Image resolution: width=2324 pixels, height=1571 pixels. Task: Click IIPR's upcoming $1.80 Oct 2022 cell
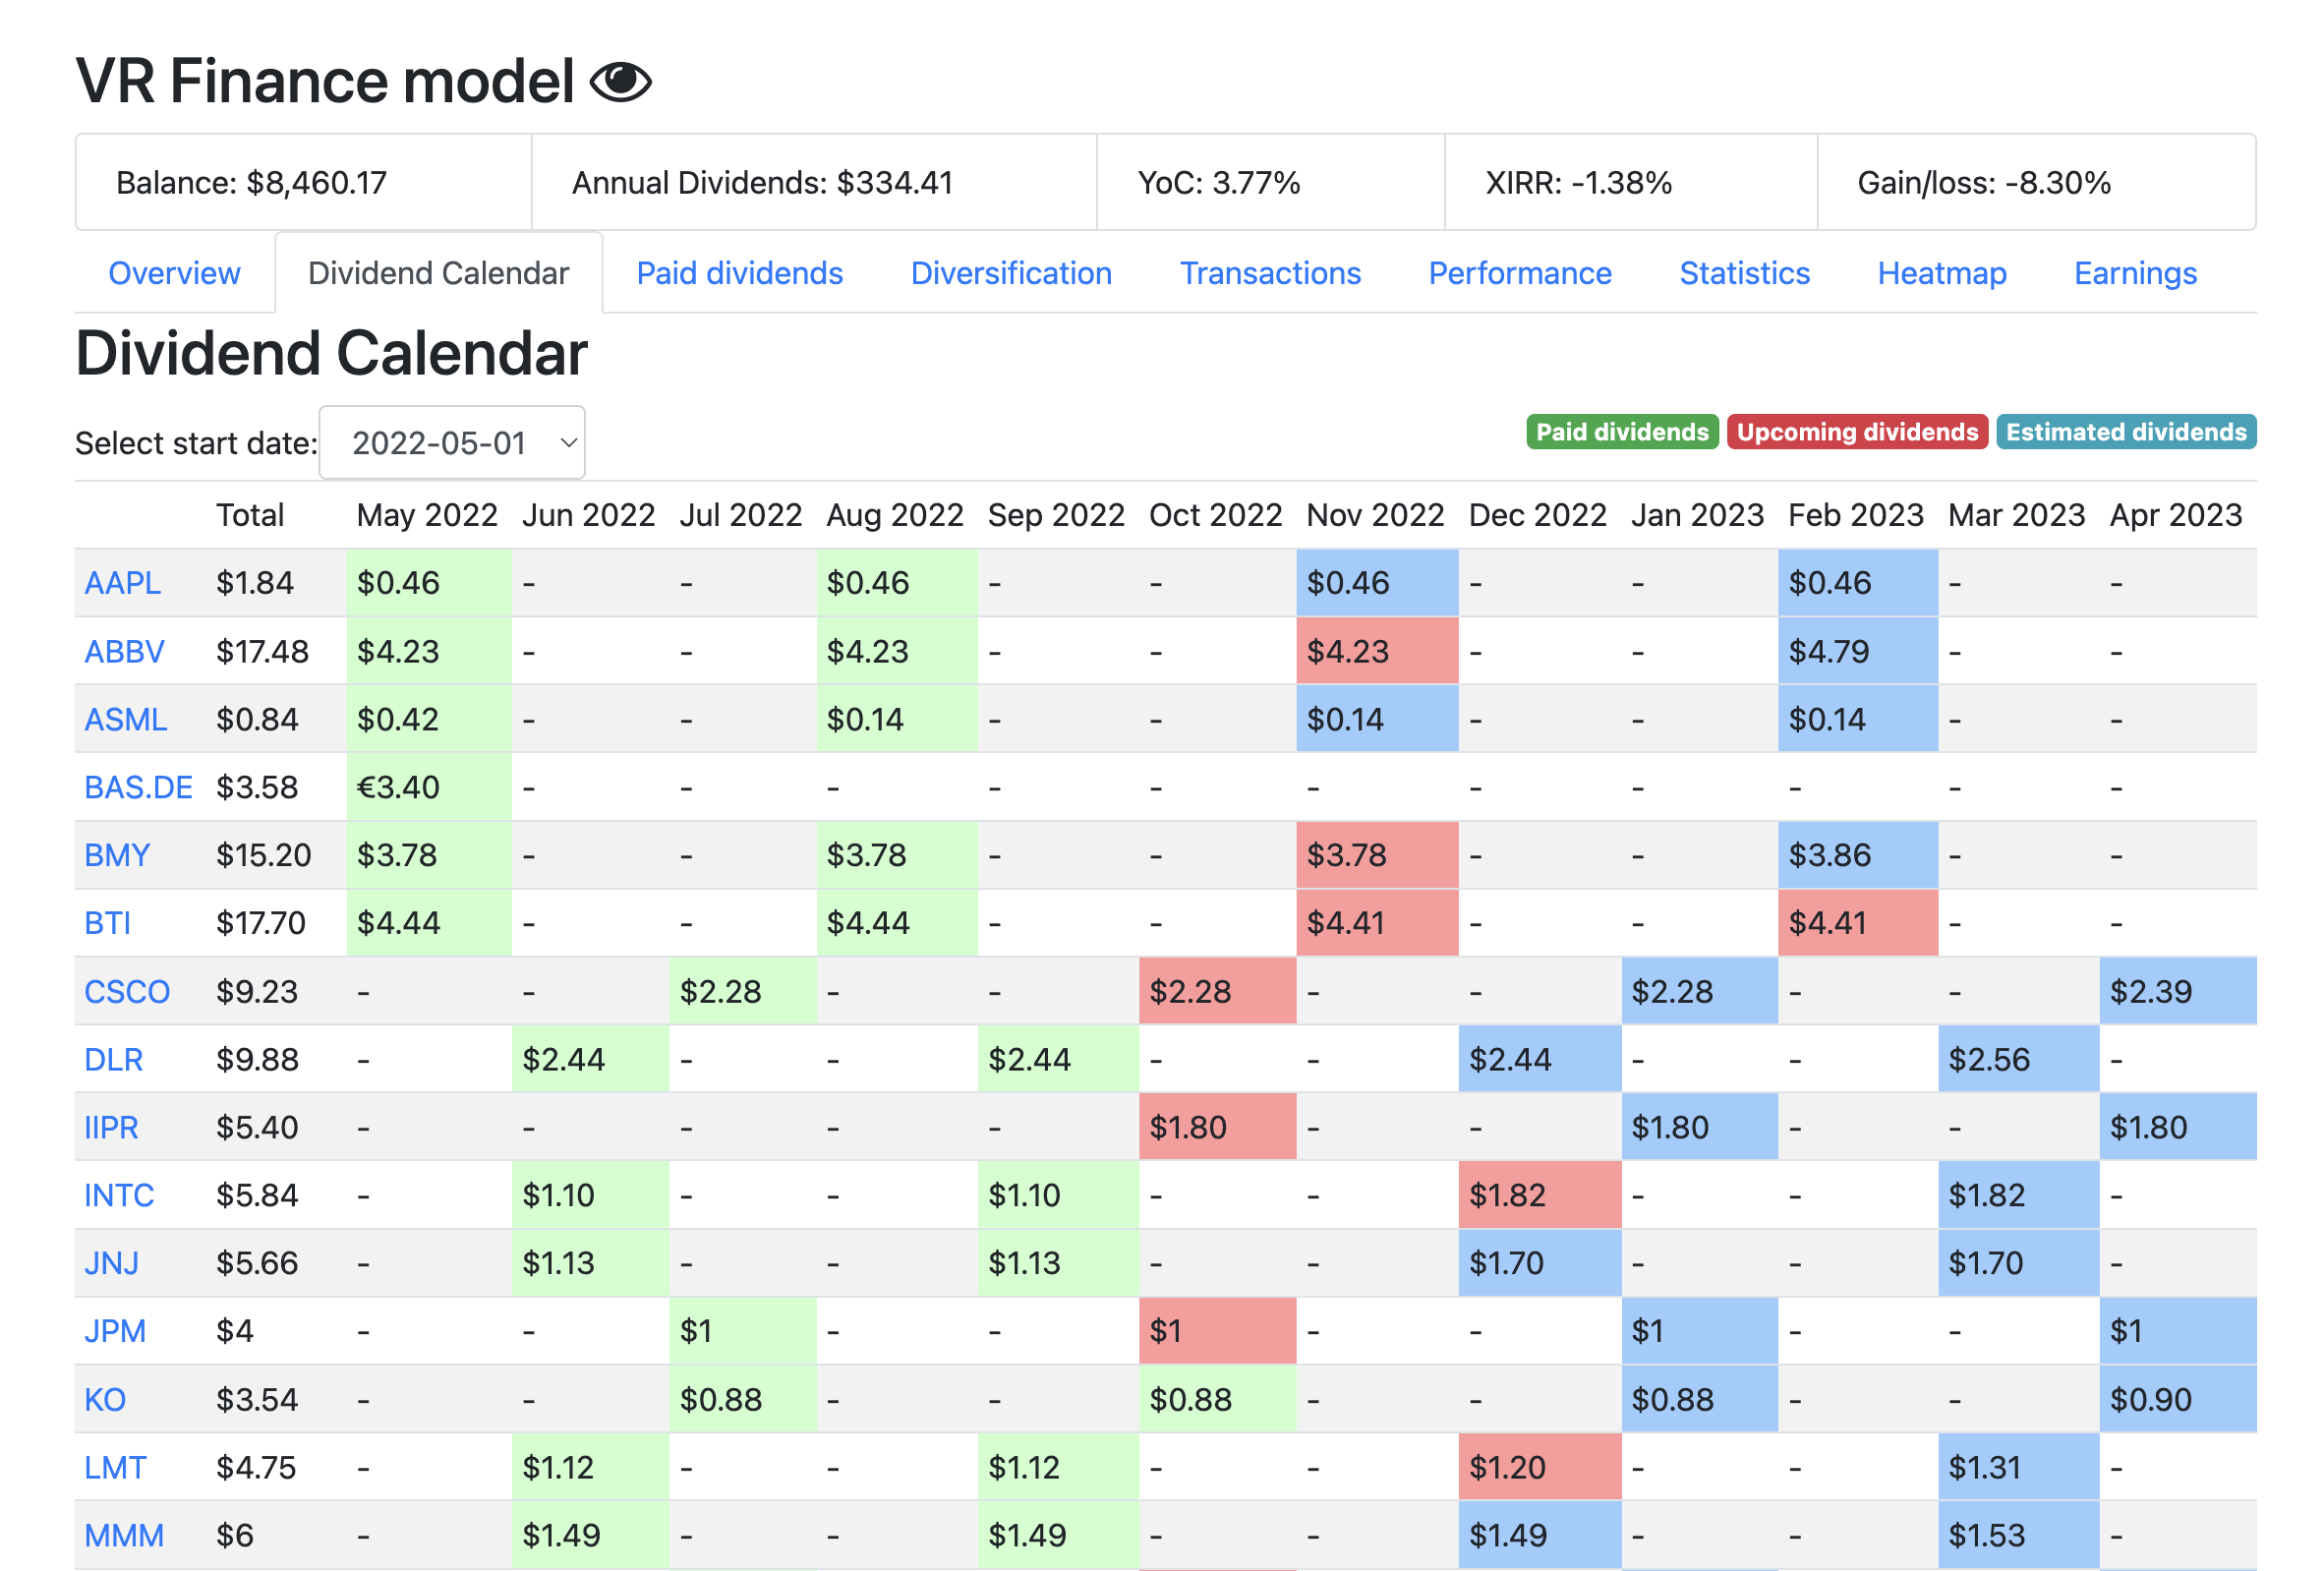point(1217,1127)
